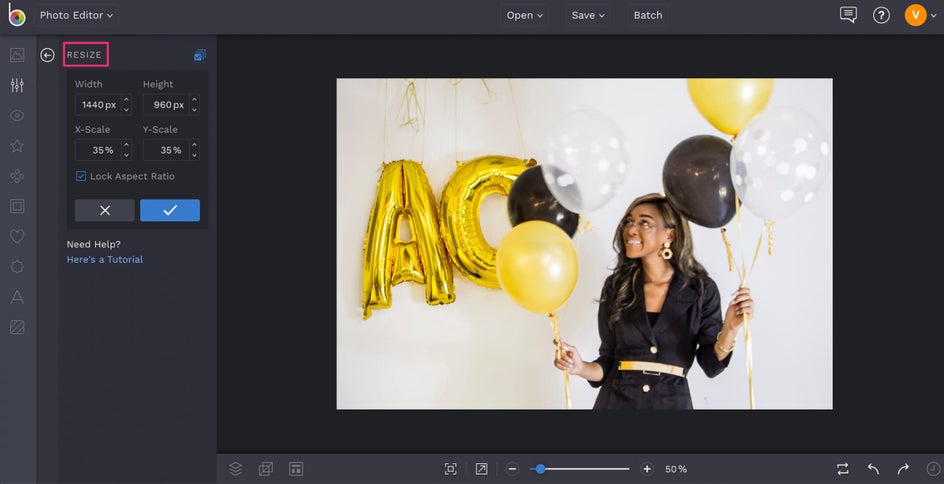
Task: Open the Touch Up eye icon
Action: [x=17, y=116]
